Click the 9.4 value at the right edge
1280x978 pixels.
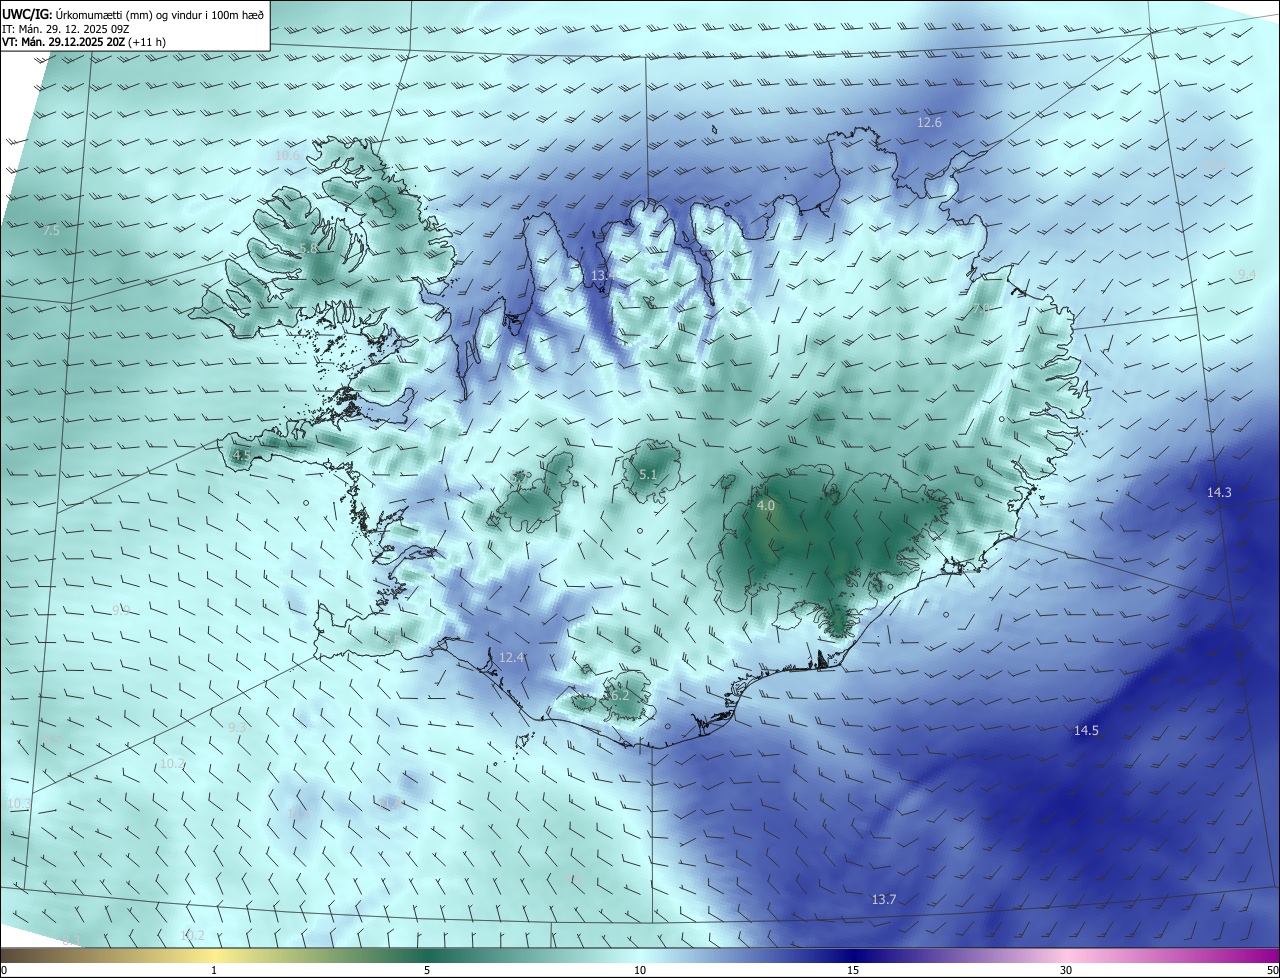[x=1247, y=274]
